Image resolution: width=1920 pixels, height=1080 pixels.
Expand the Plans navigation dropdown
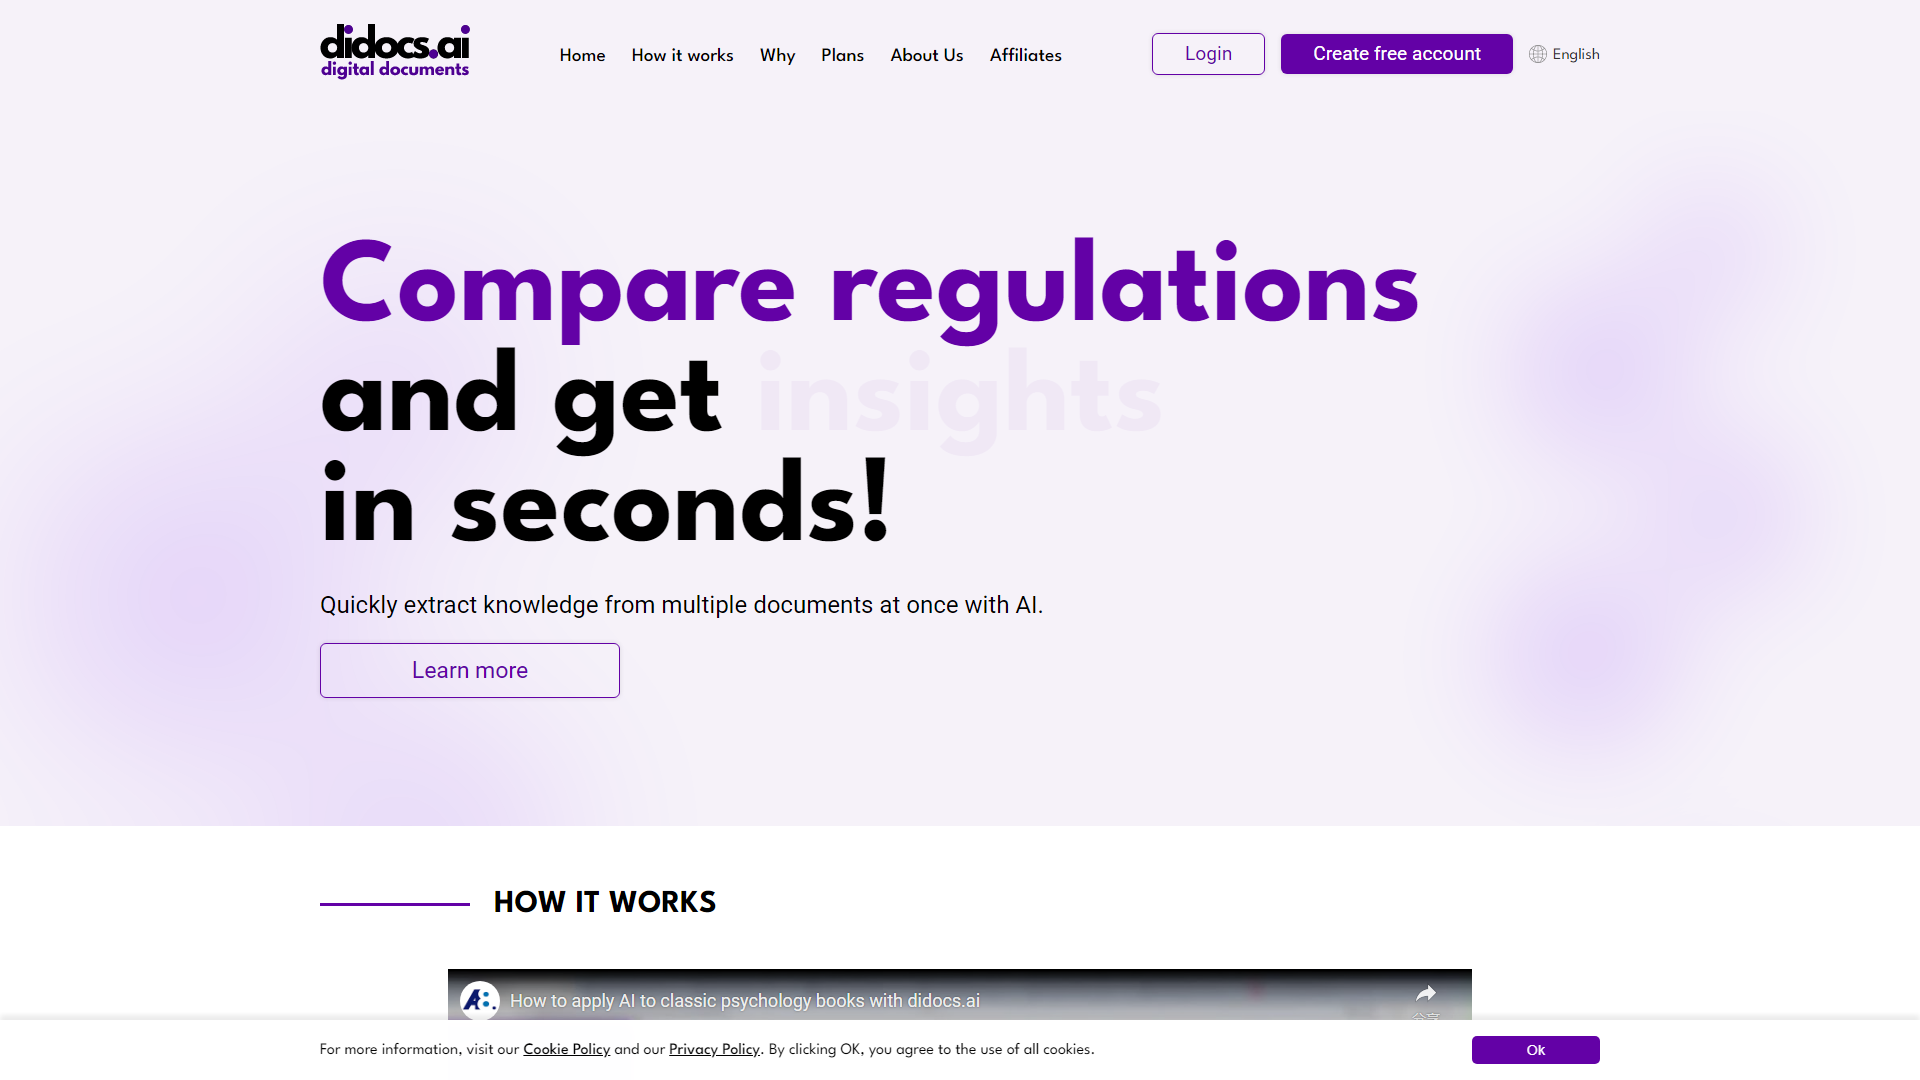tap(841, 54)
